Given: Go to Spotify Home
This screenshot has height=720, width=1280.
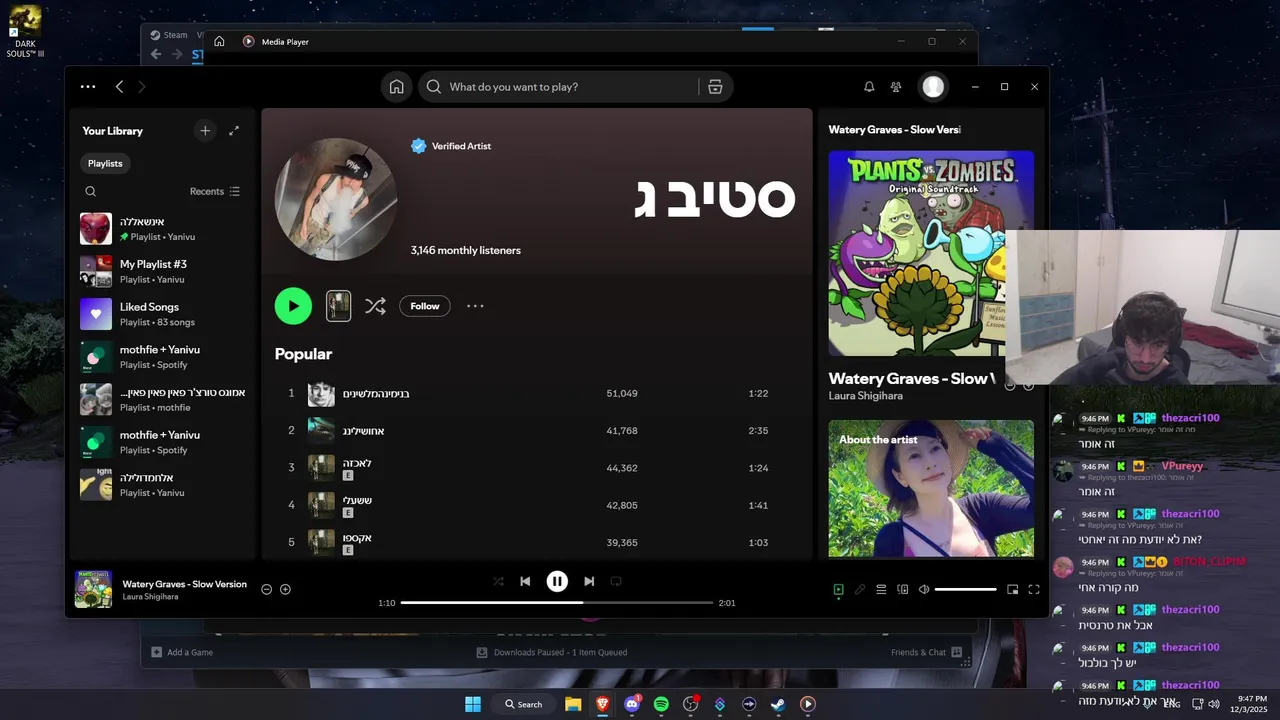Looking at the screenshot, I should click(397, 87).
